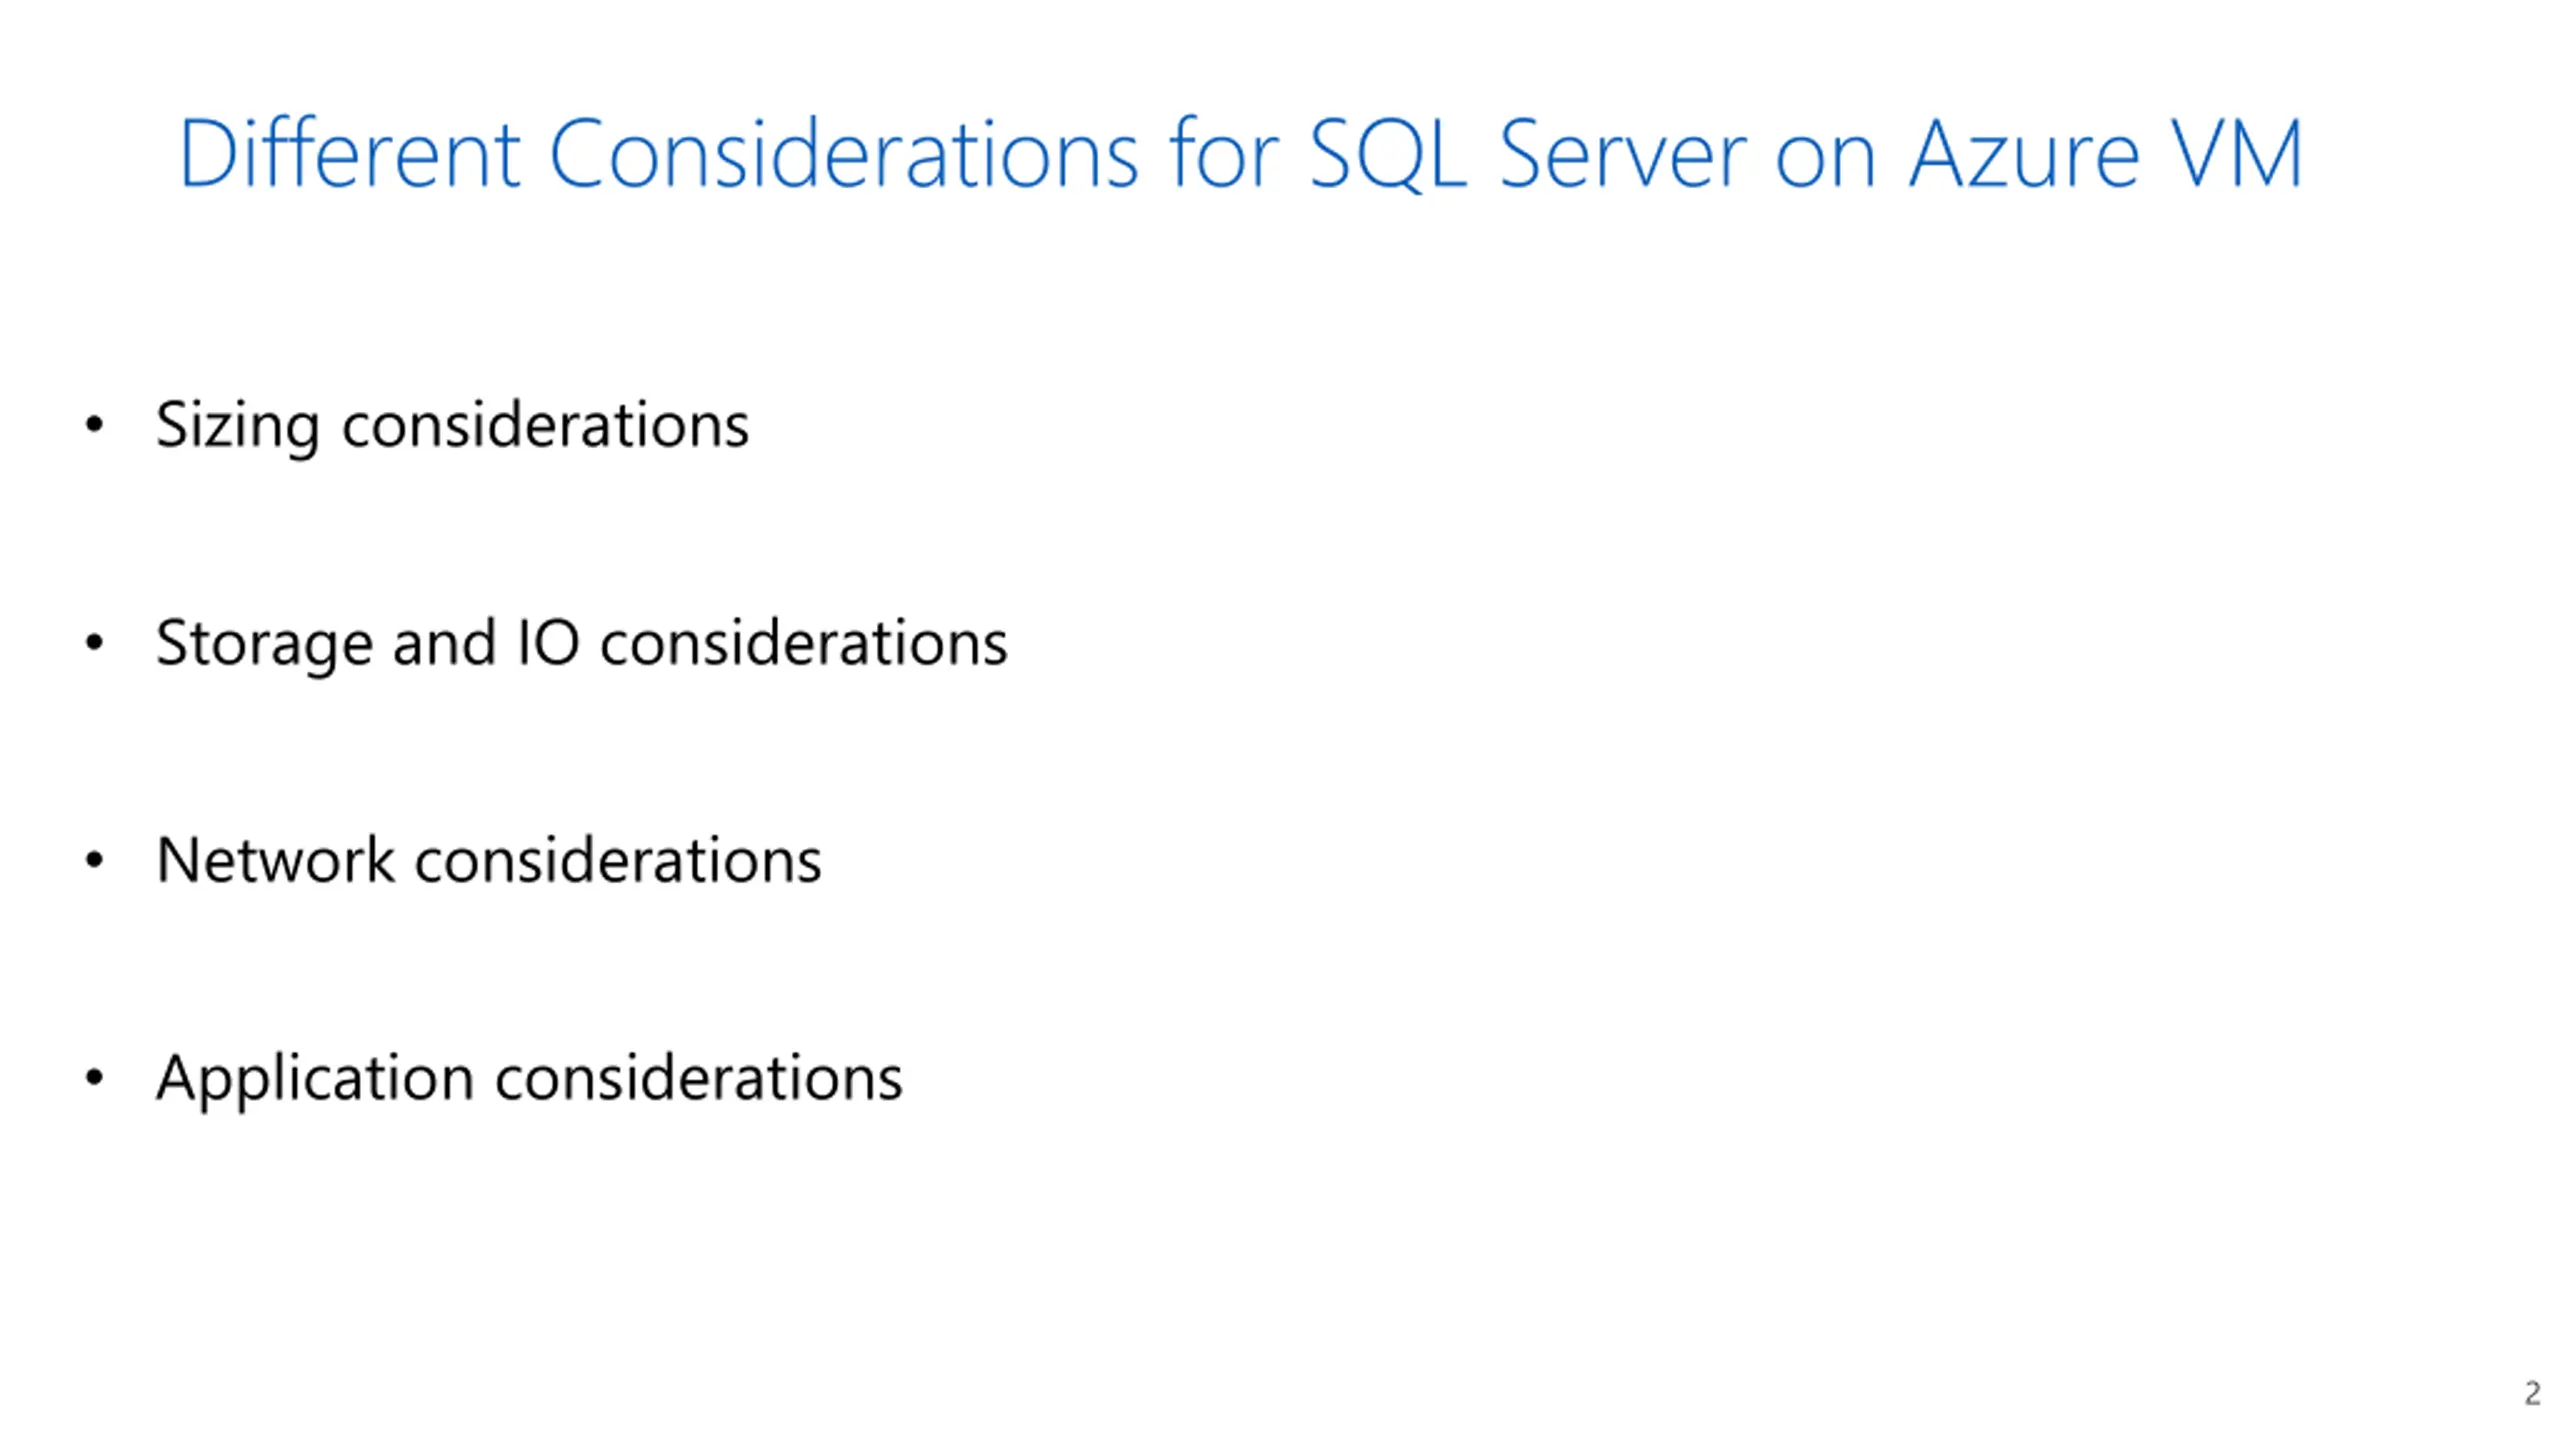This screenshot has height=1440, width=2560.
Task: Click the word "Application" in fourth bullet
Action: coord(315,1080)
